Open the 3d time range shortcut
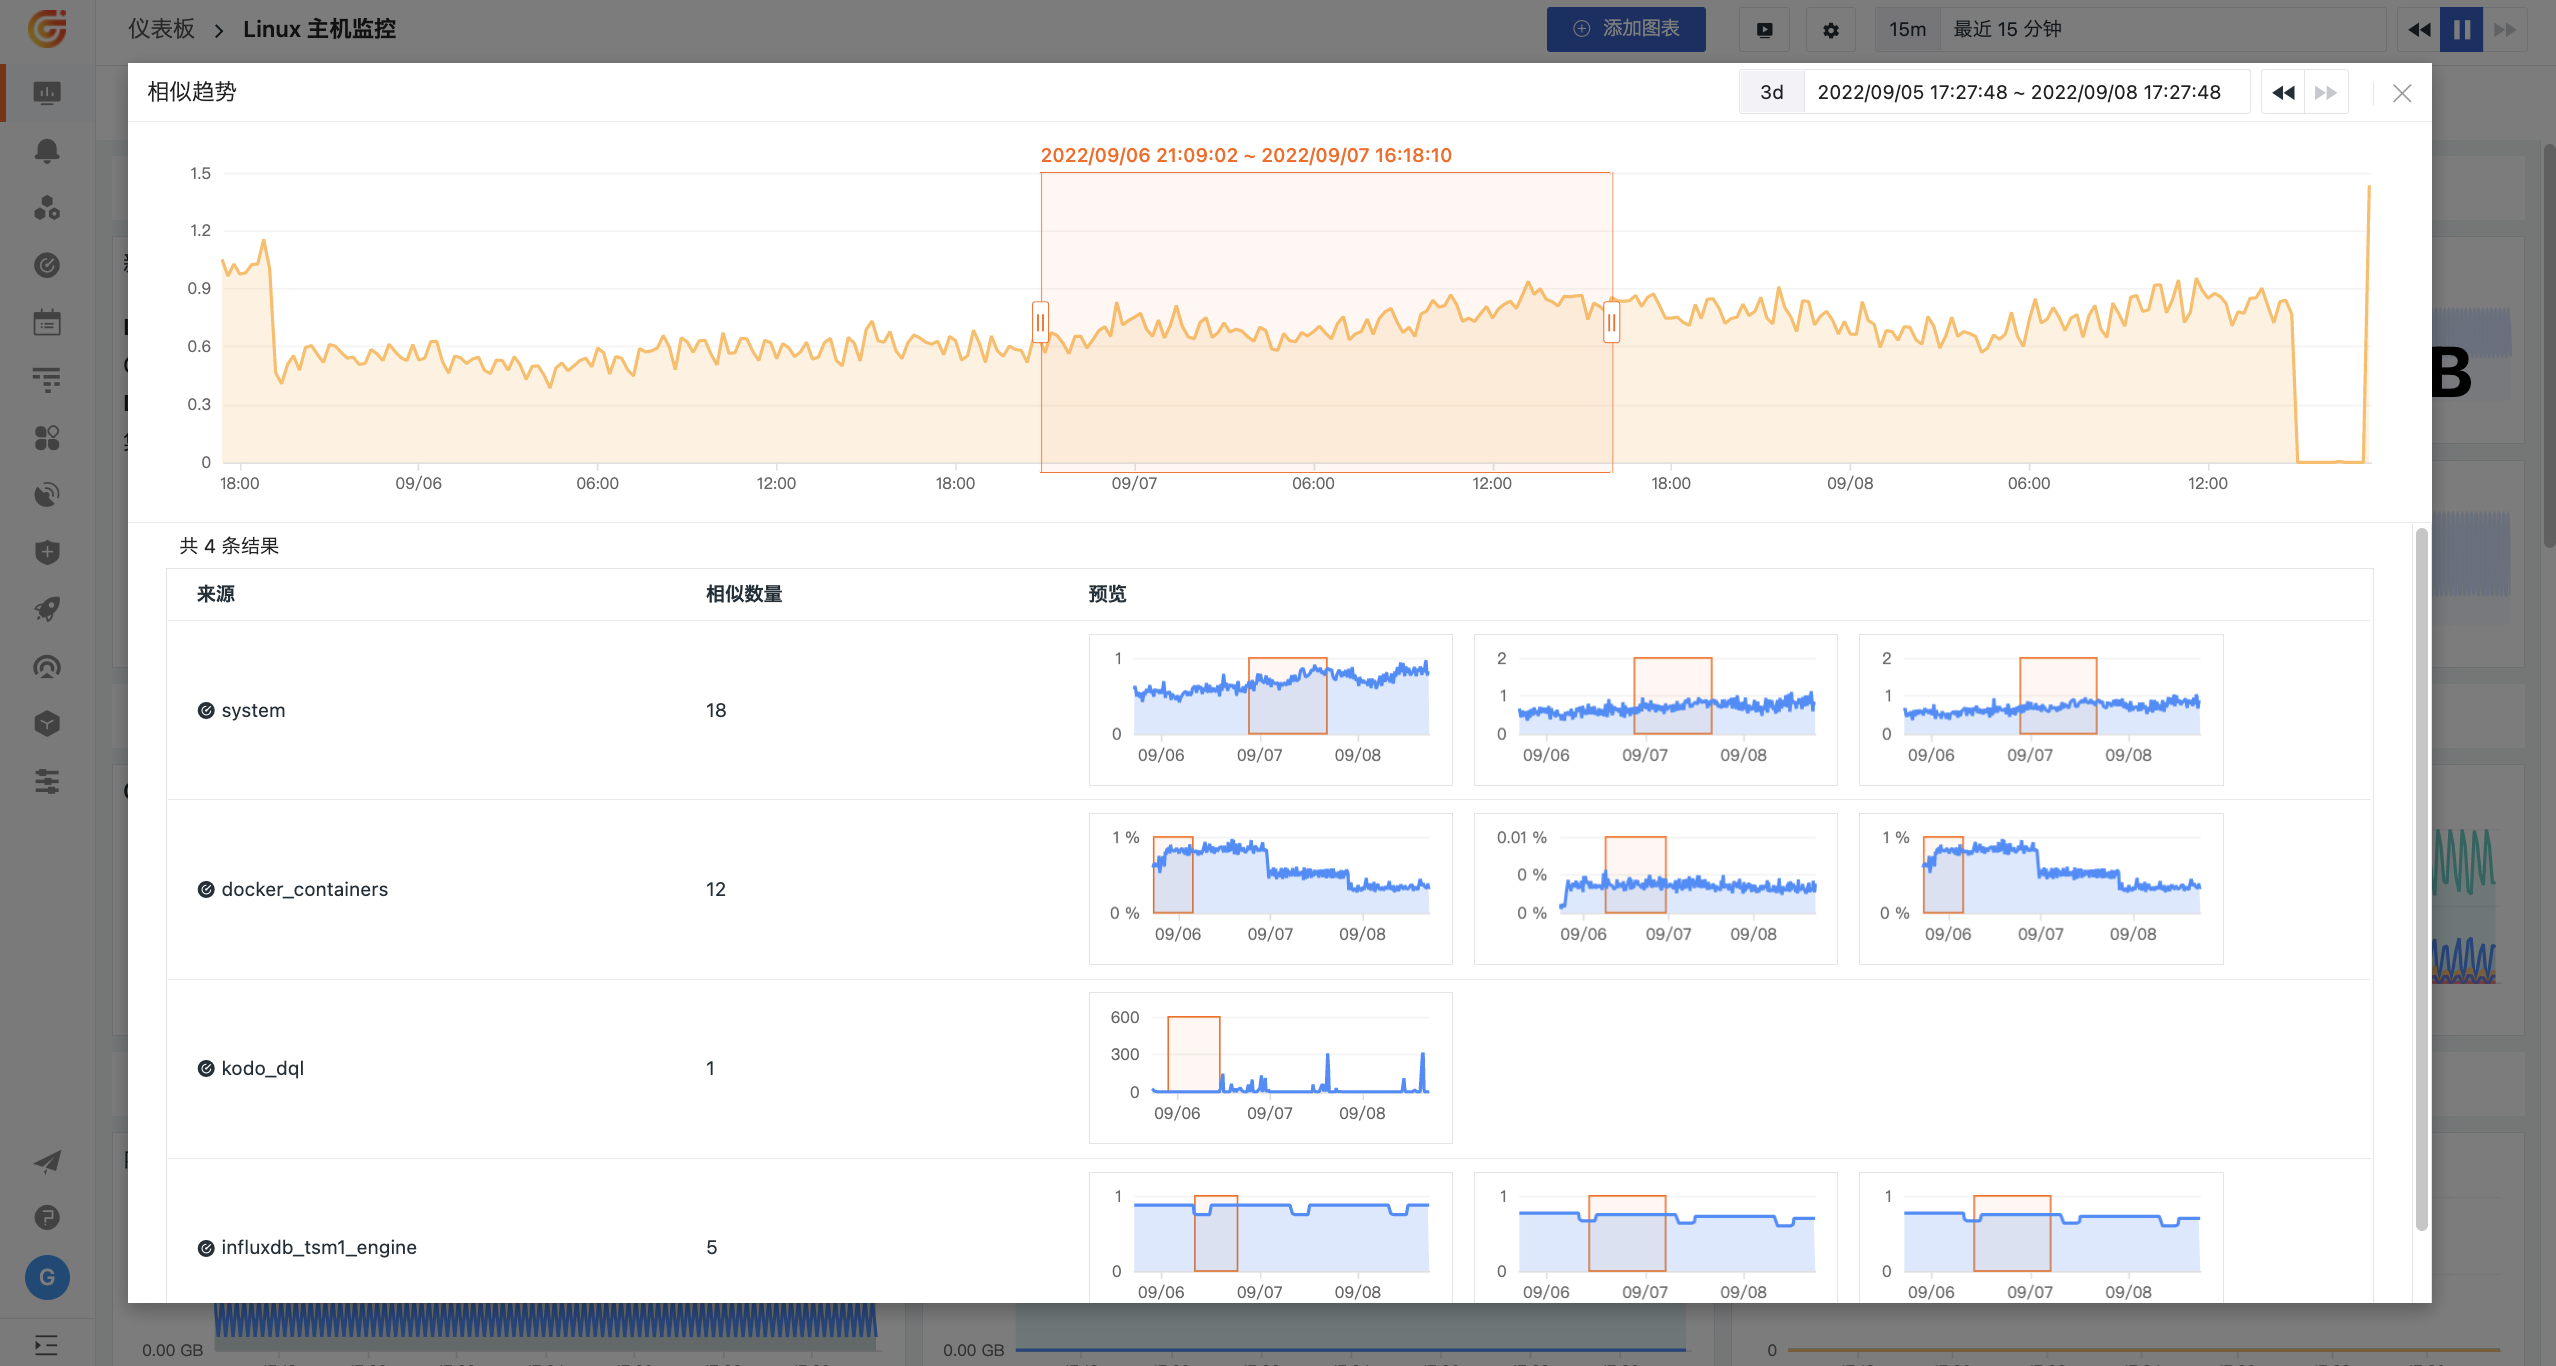2556x1366 pixels. 1771,92
